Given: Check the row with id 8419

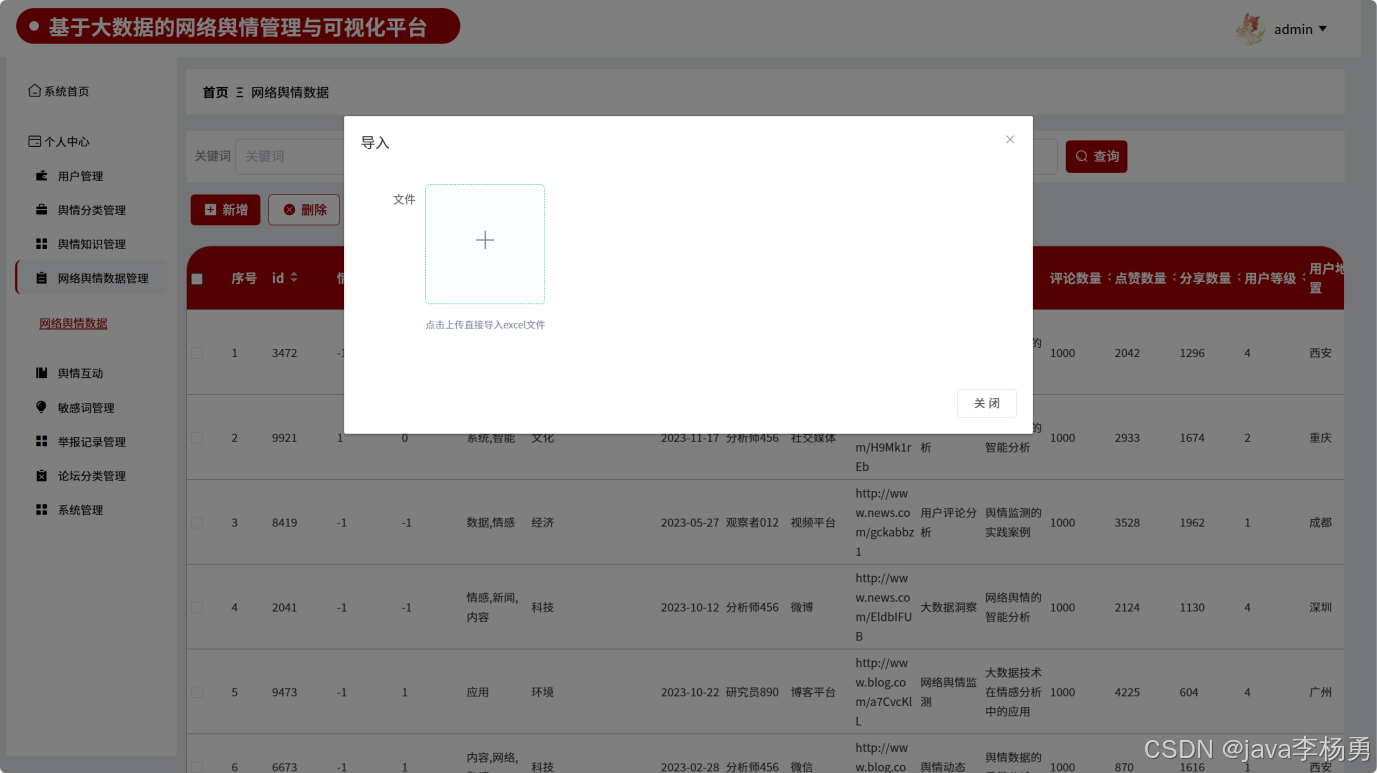Looking at the screenshot, I should [x=197, y=523].
